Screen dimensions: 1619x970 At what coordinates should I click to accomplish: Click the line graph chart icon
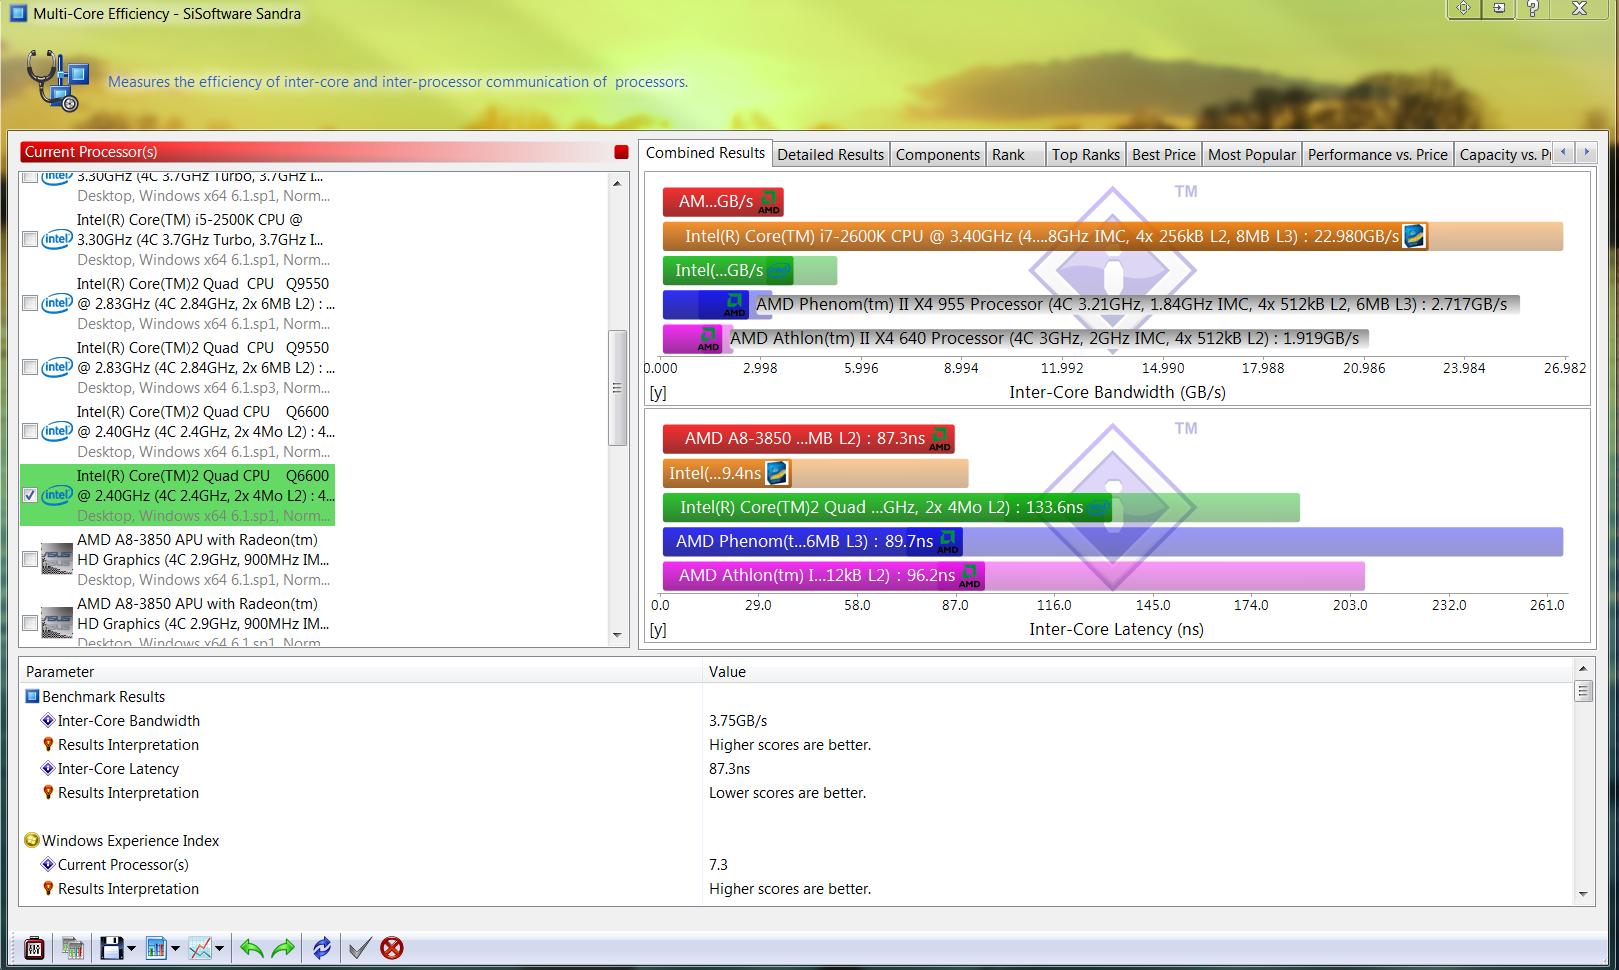click(200, 948)
